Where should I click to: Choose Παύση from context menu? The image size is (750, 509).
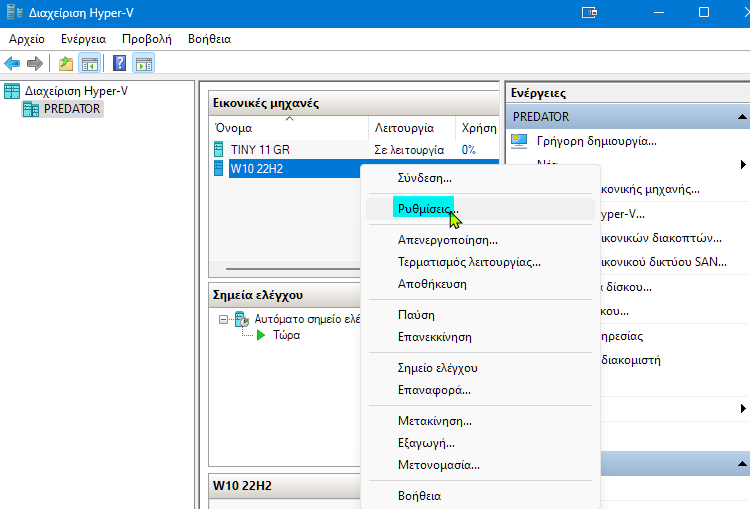tap(480, 315)
